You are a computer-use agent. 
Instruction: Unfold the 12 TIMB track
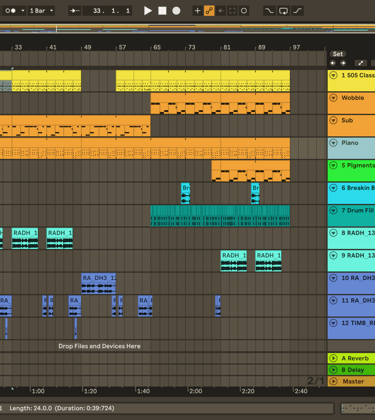coord(333,323)
